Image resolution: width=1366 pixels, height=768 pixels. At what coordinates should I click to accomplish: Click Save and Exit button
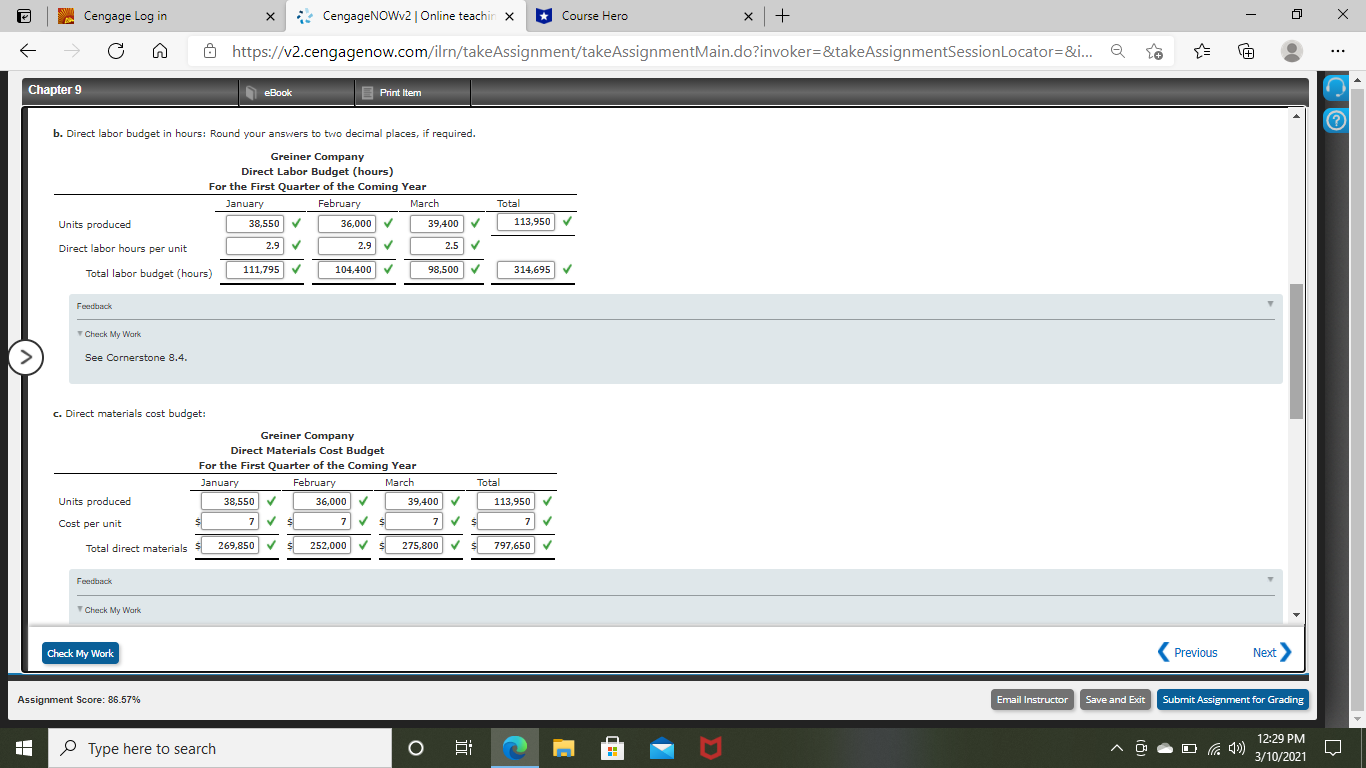(1116, 700)
